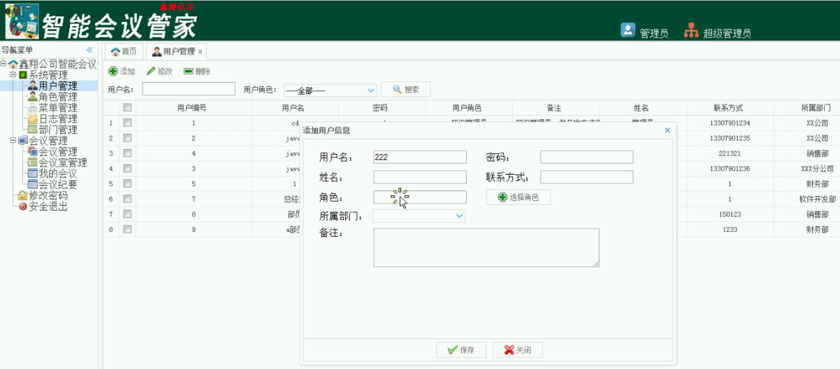840x369 pixels.
Task: Switch to the 首页 tab
Action: pyautogui.click(x=123, y=52)
